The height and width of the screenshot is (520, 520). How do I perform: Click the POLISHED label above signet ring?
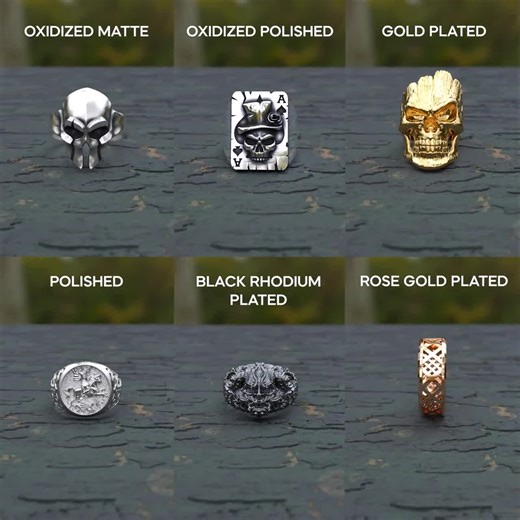[86, 282]
